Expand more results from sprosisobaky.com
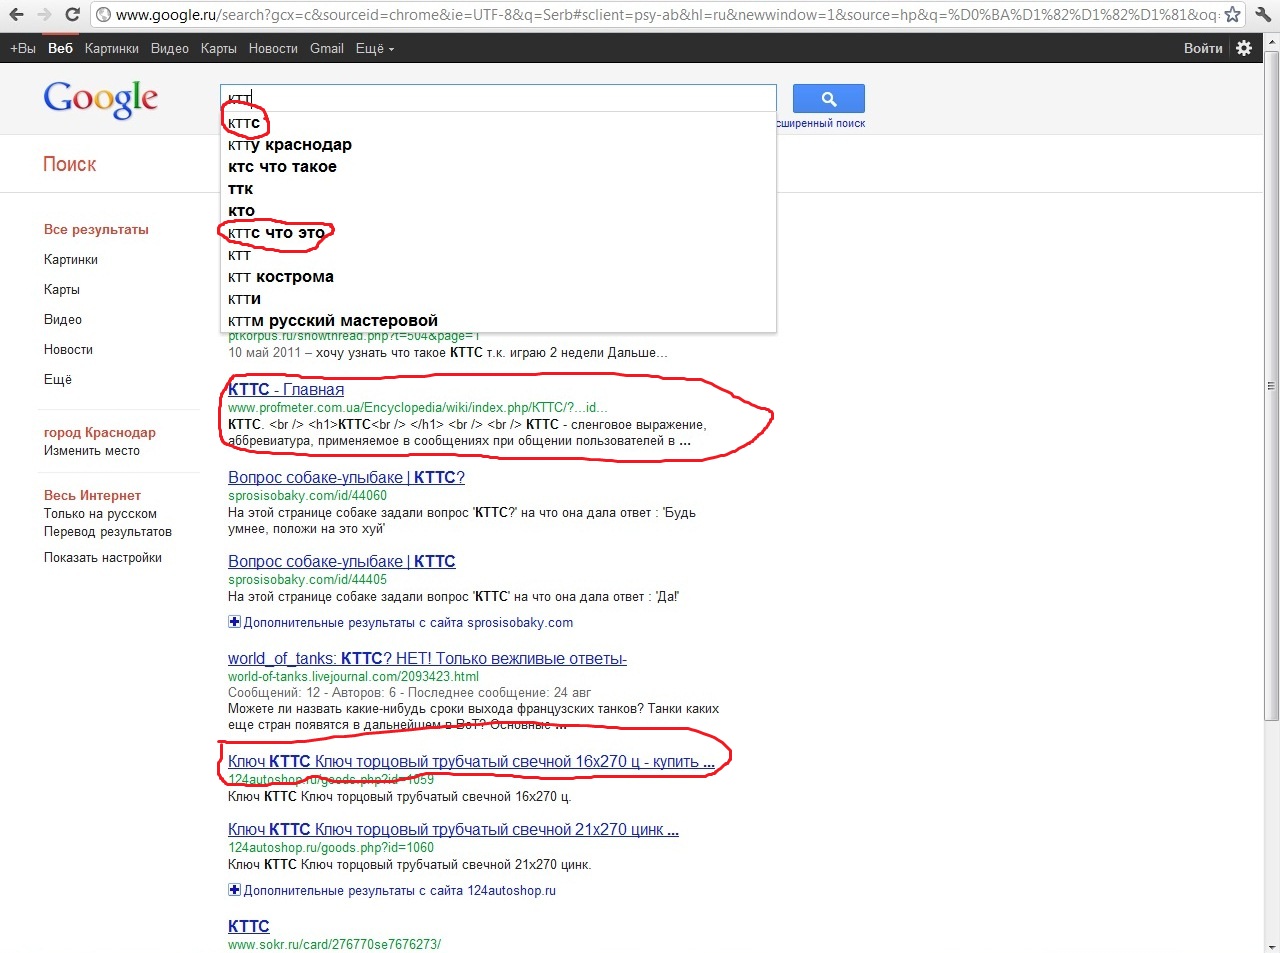Viewport: 1280px width, 953px height. pos(401,622)
